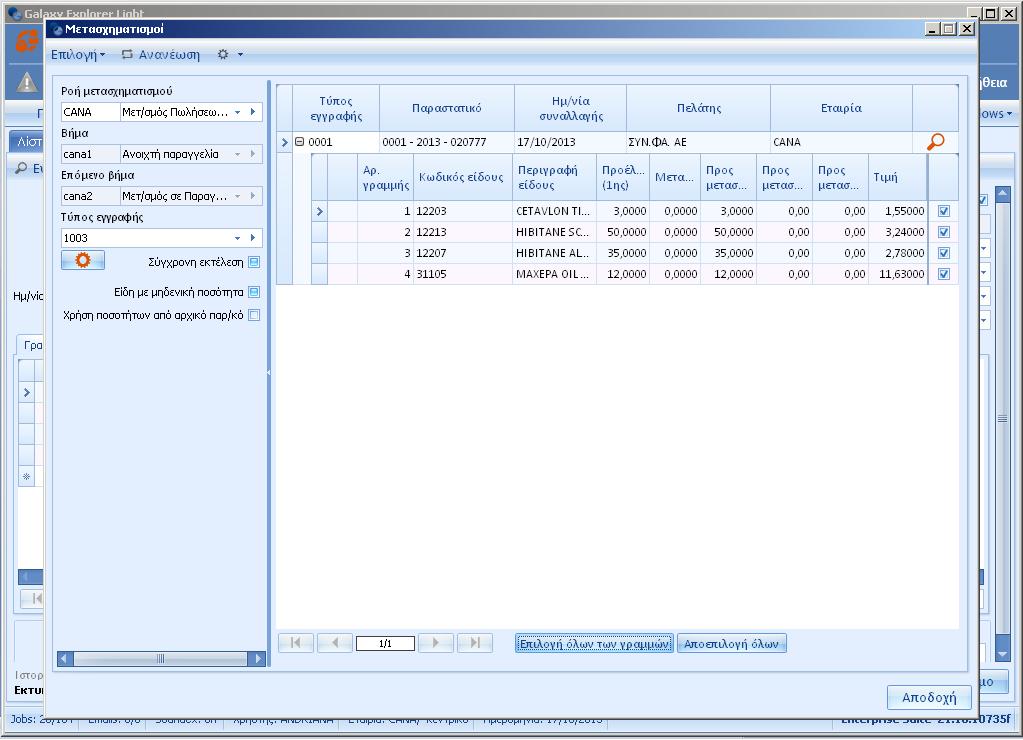Open the Τύπος εγγραφής dropdown

coord(237,238)
